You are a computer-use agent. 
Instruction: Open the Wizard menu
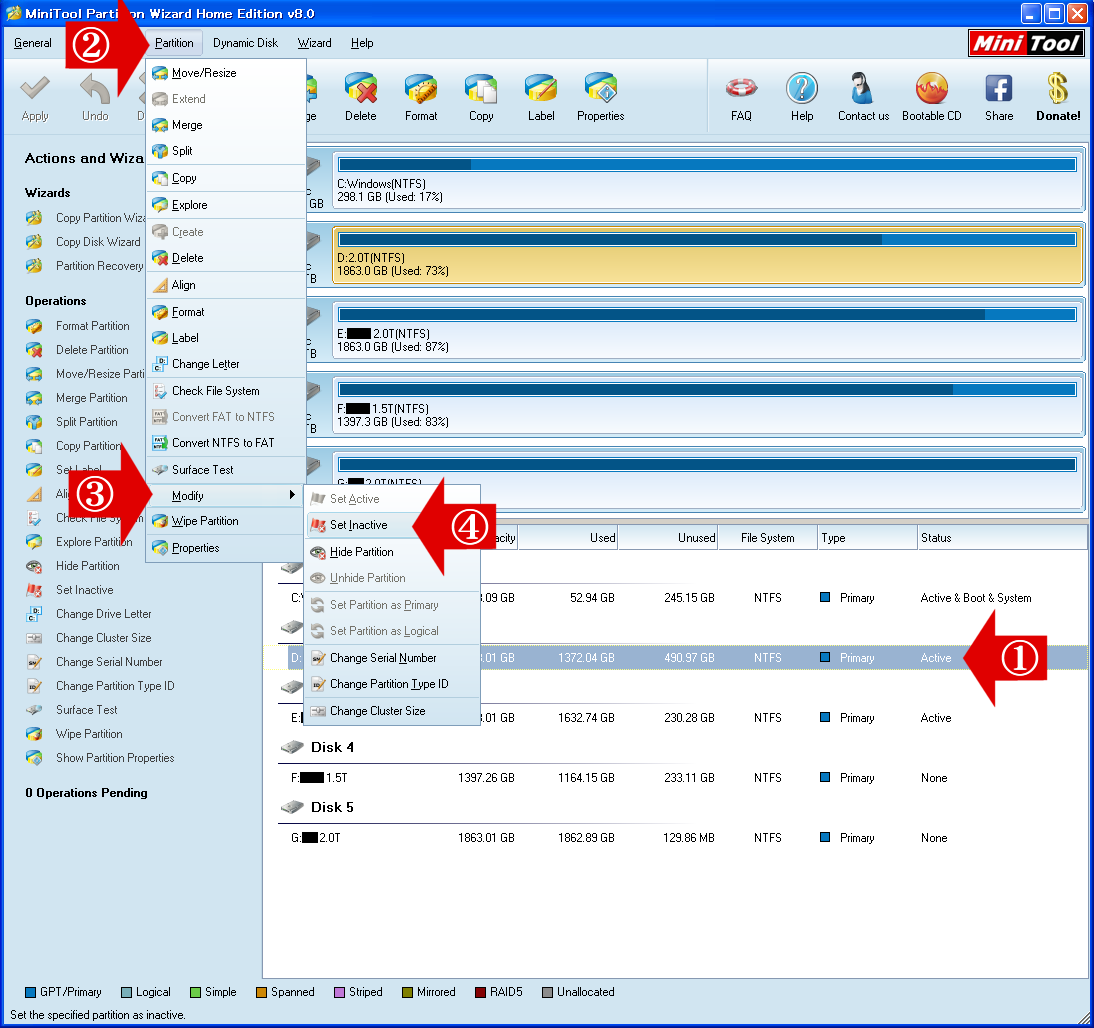(x=315, y=43)
